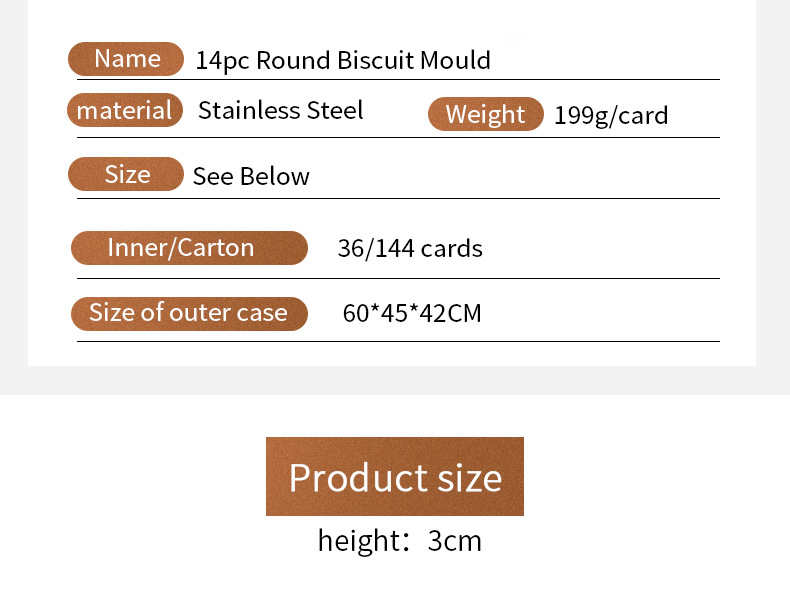The image size is (790, 597).
Task: Click the brown Name label
Action: point(126,59)
